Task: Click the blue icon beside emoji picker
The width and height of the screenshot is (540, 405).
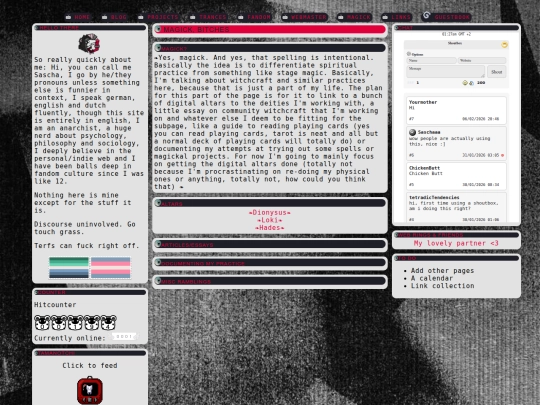Action: (x=471, y=83)
